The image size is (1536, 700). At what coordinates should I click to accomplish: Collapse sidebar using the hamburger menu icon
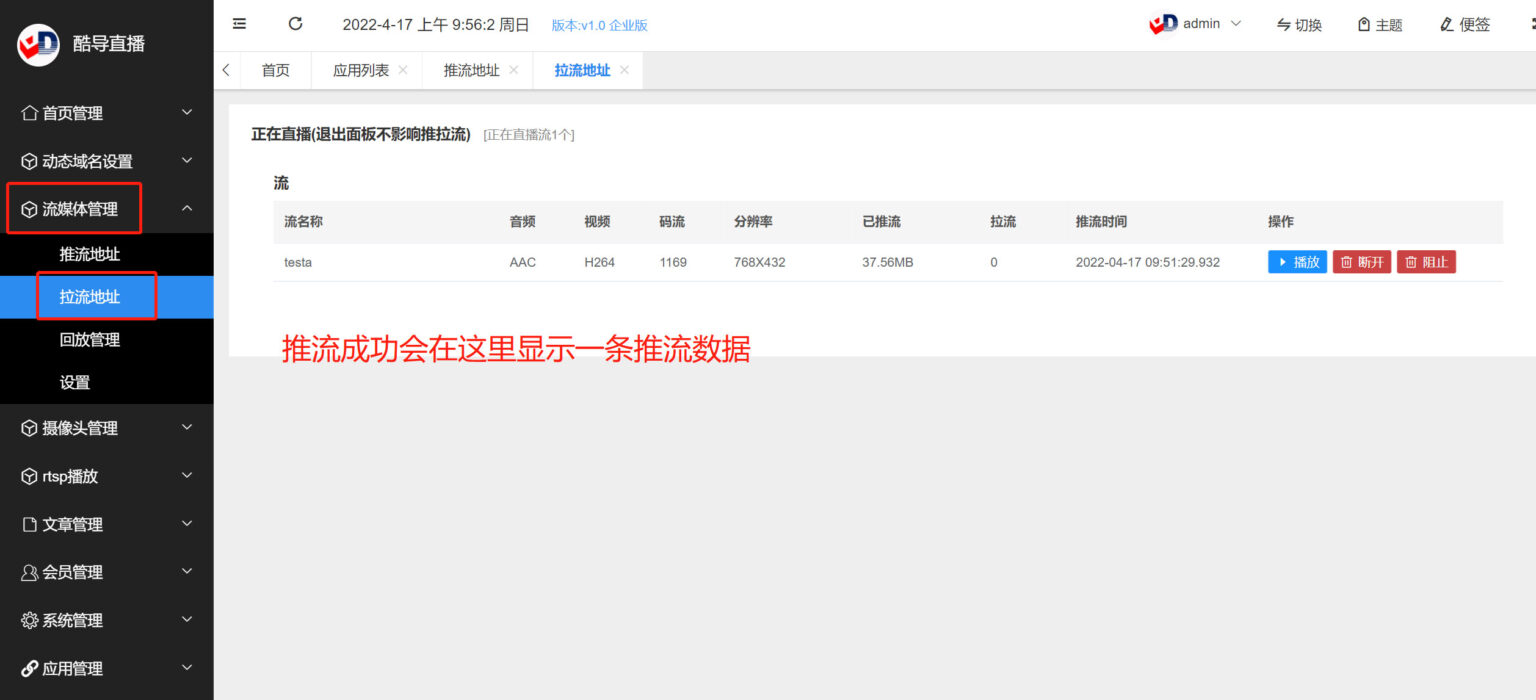pos(239,24)
